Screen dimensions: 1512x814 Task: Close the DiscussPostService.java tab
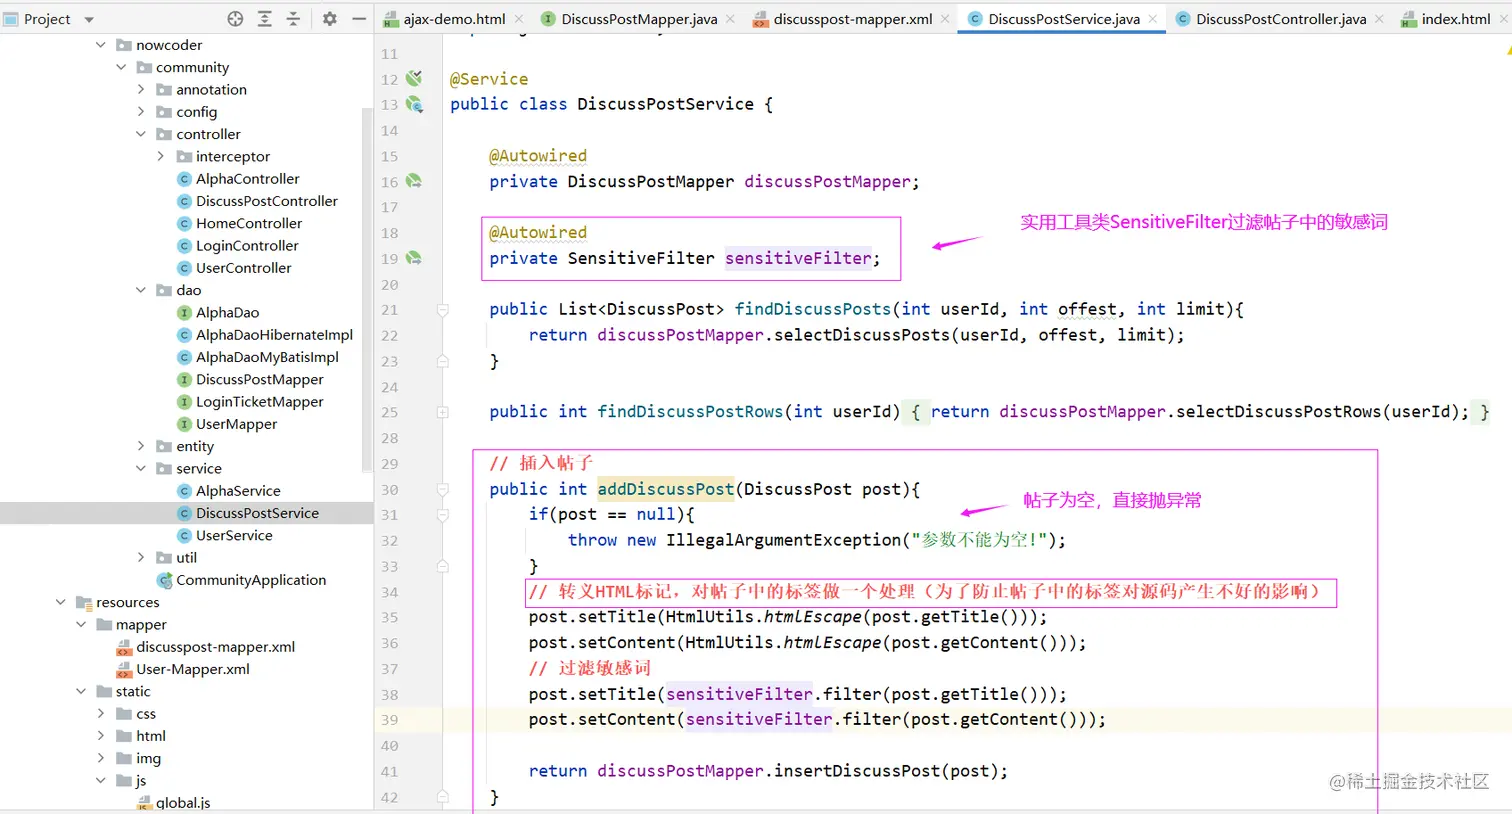coord(1153,19)
